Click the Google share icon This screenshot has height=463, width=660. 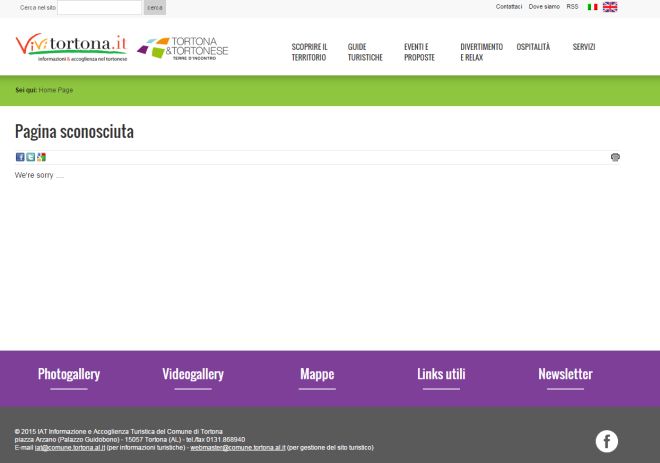pyautogui.click(x=41, y=157)
